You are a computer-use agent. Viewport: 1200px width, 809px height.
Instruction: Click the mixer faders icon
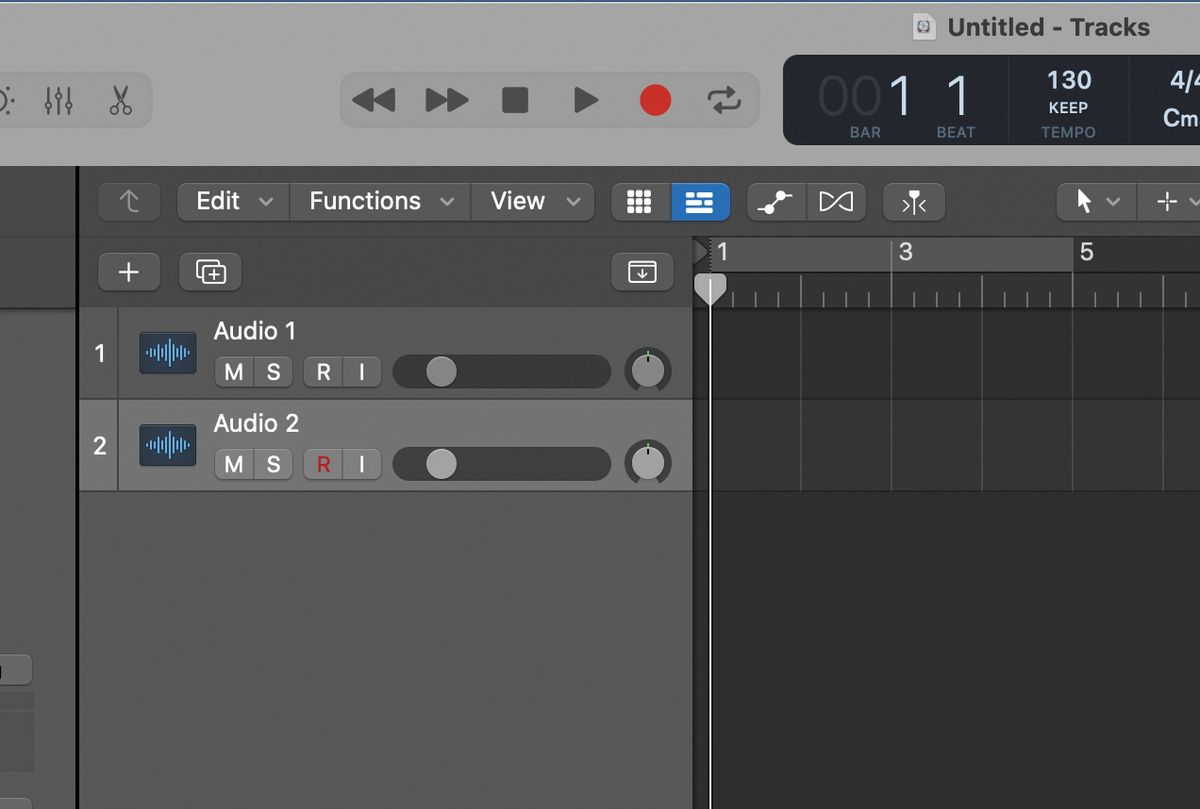coord(58,99)
